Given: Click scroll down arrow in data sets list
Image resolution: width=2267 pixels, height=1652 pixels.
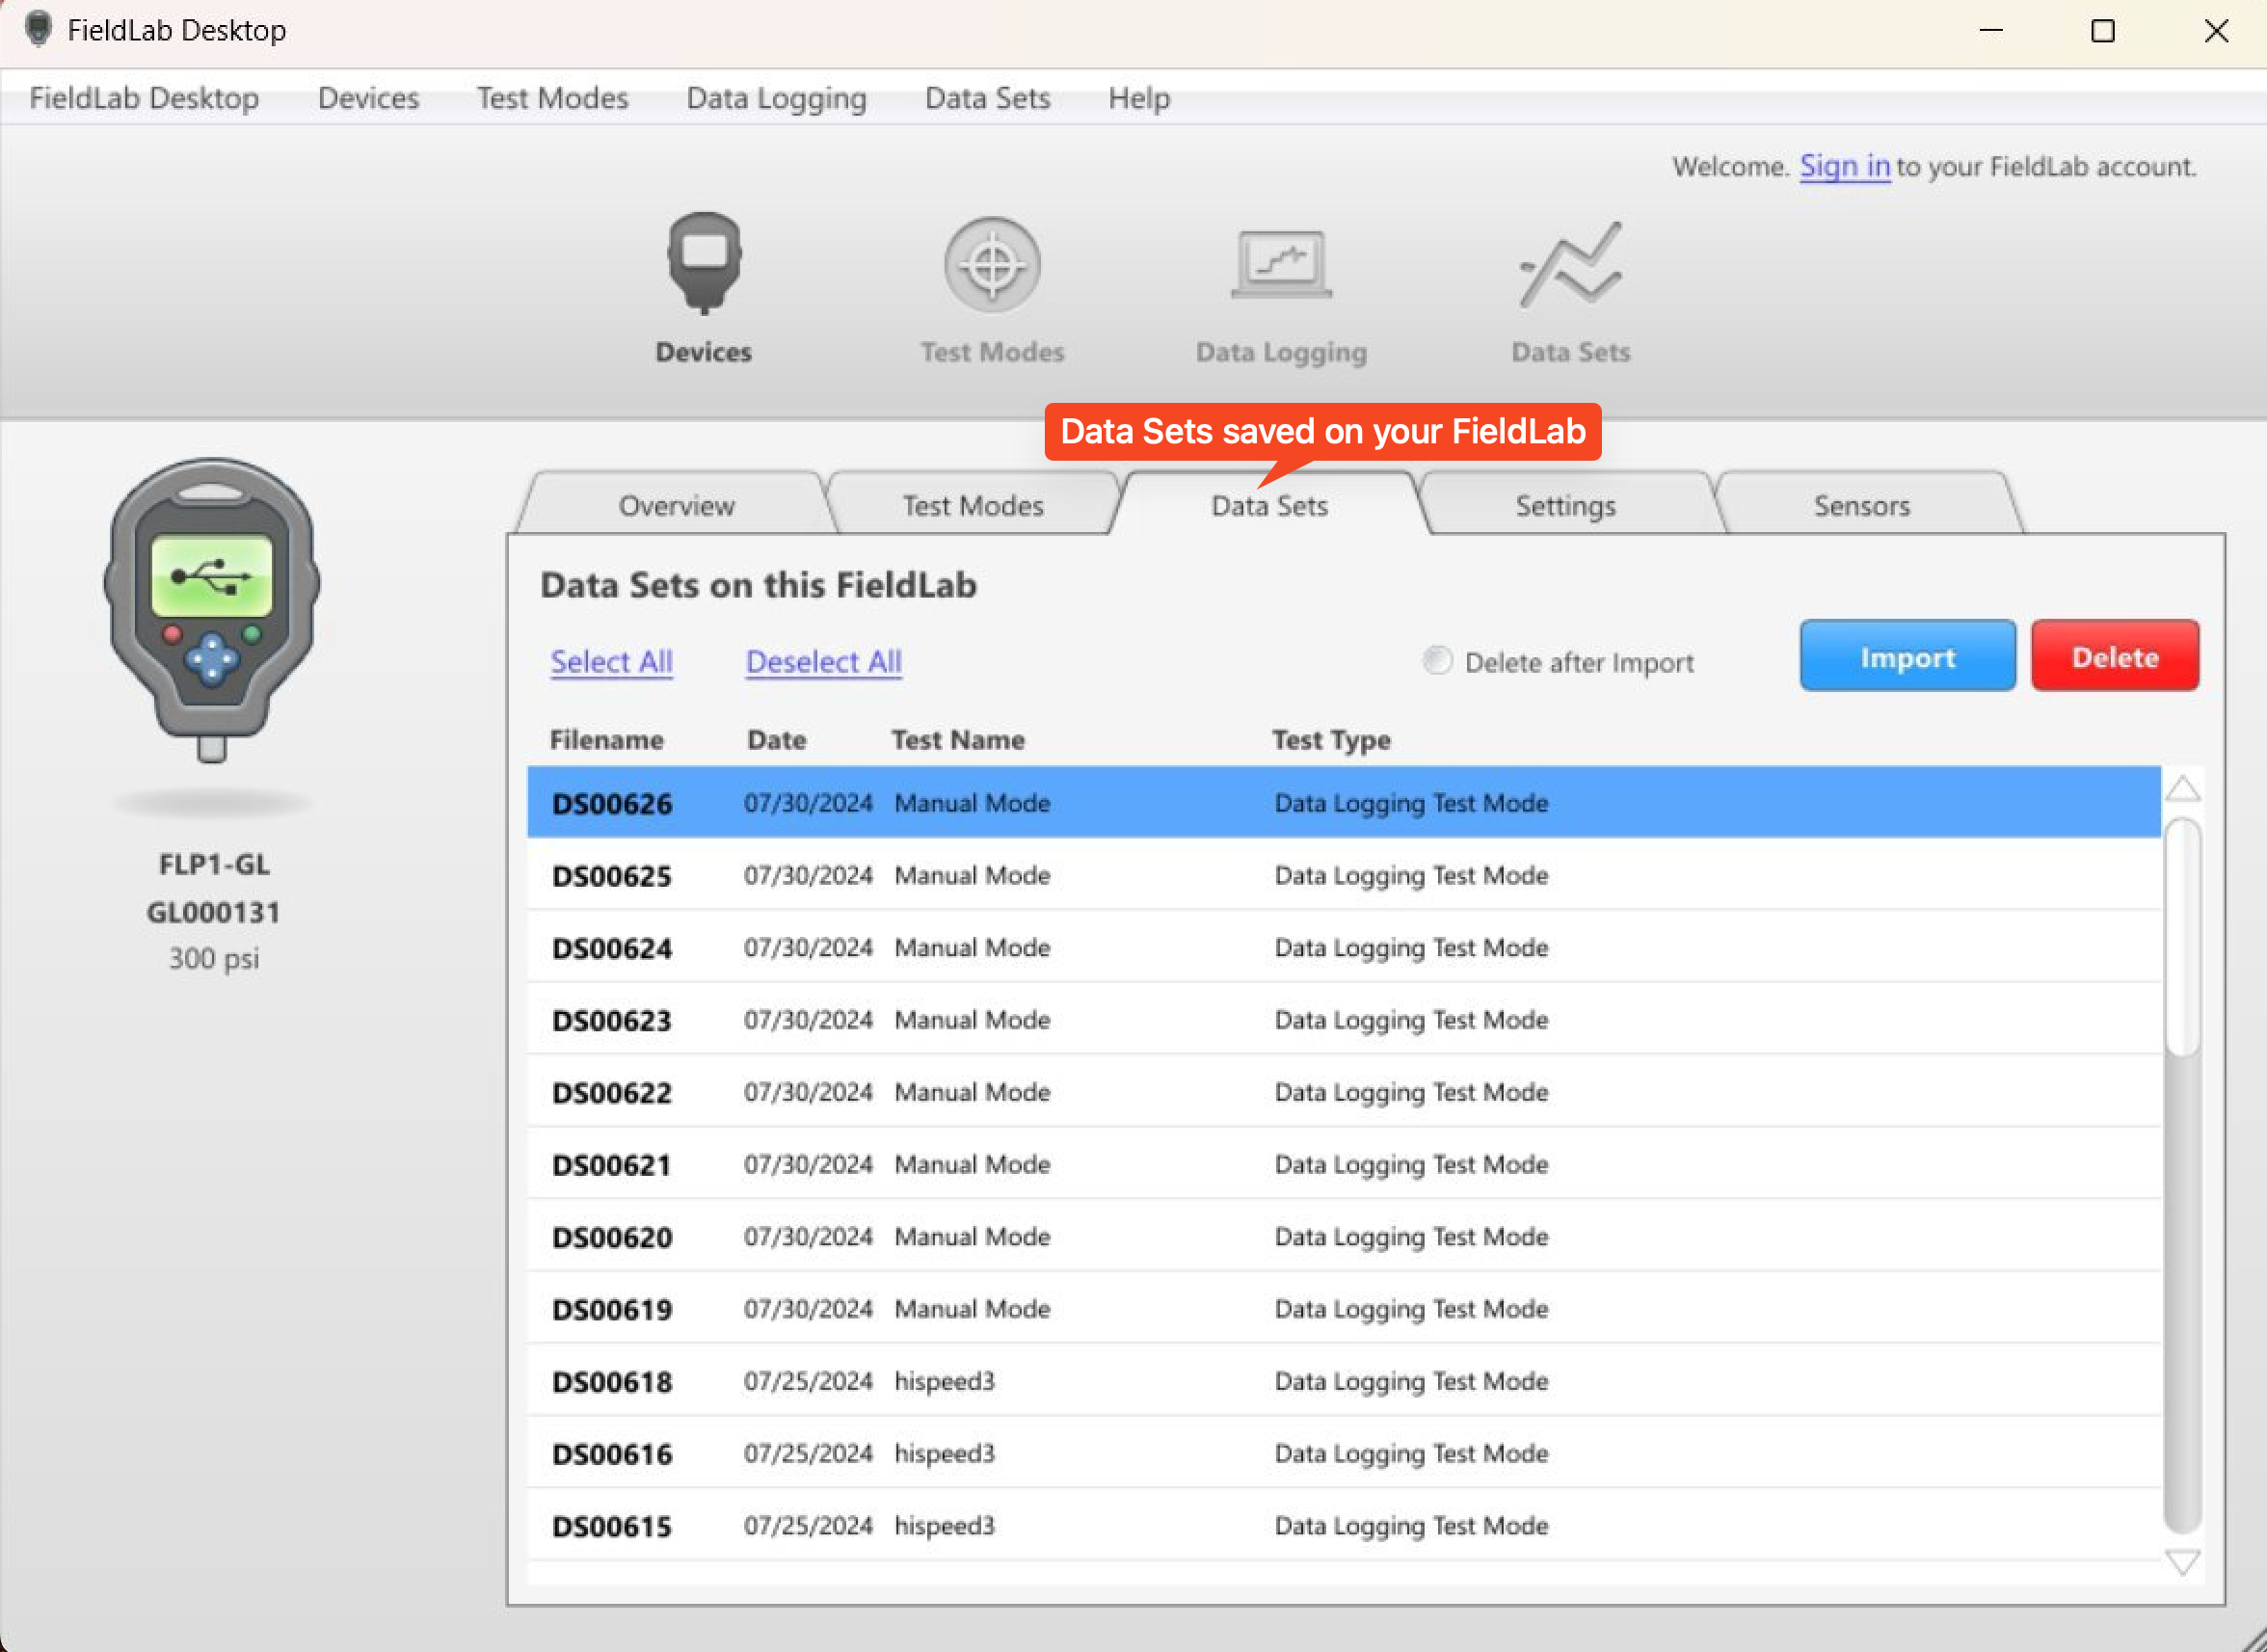Looking at the screenshot, I should point(2182,1562).
